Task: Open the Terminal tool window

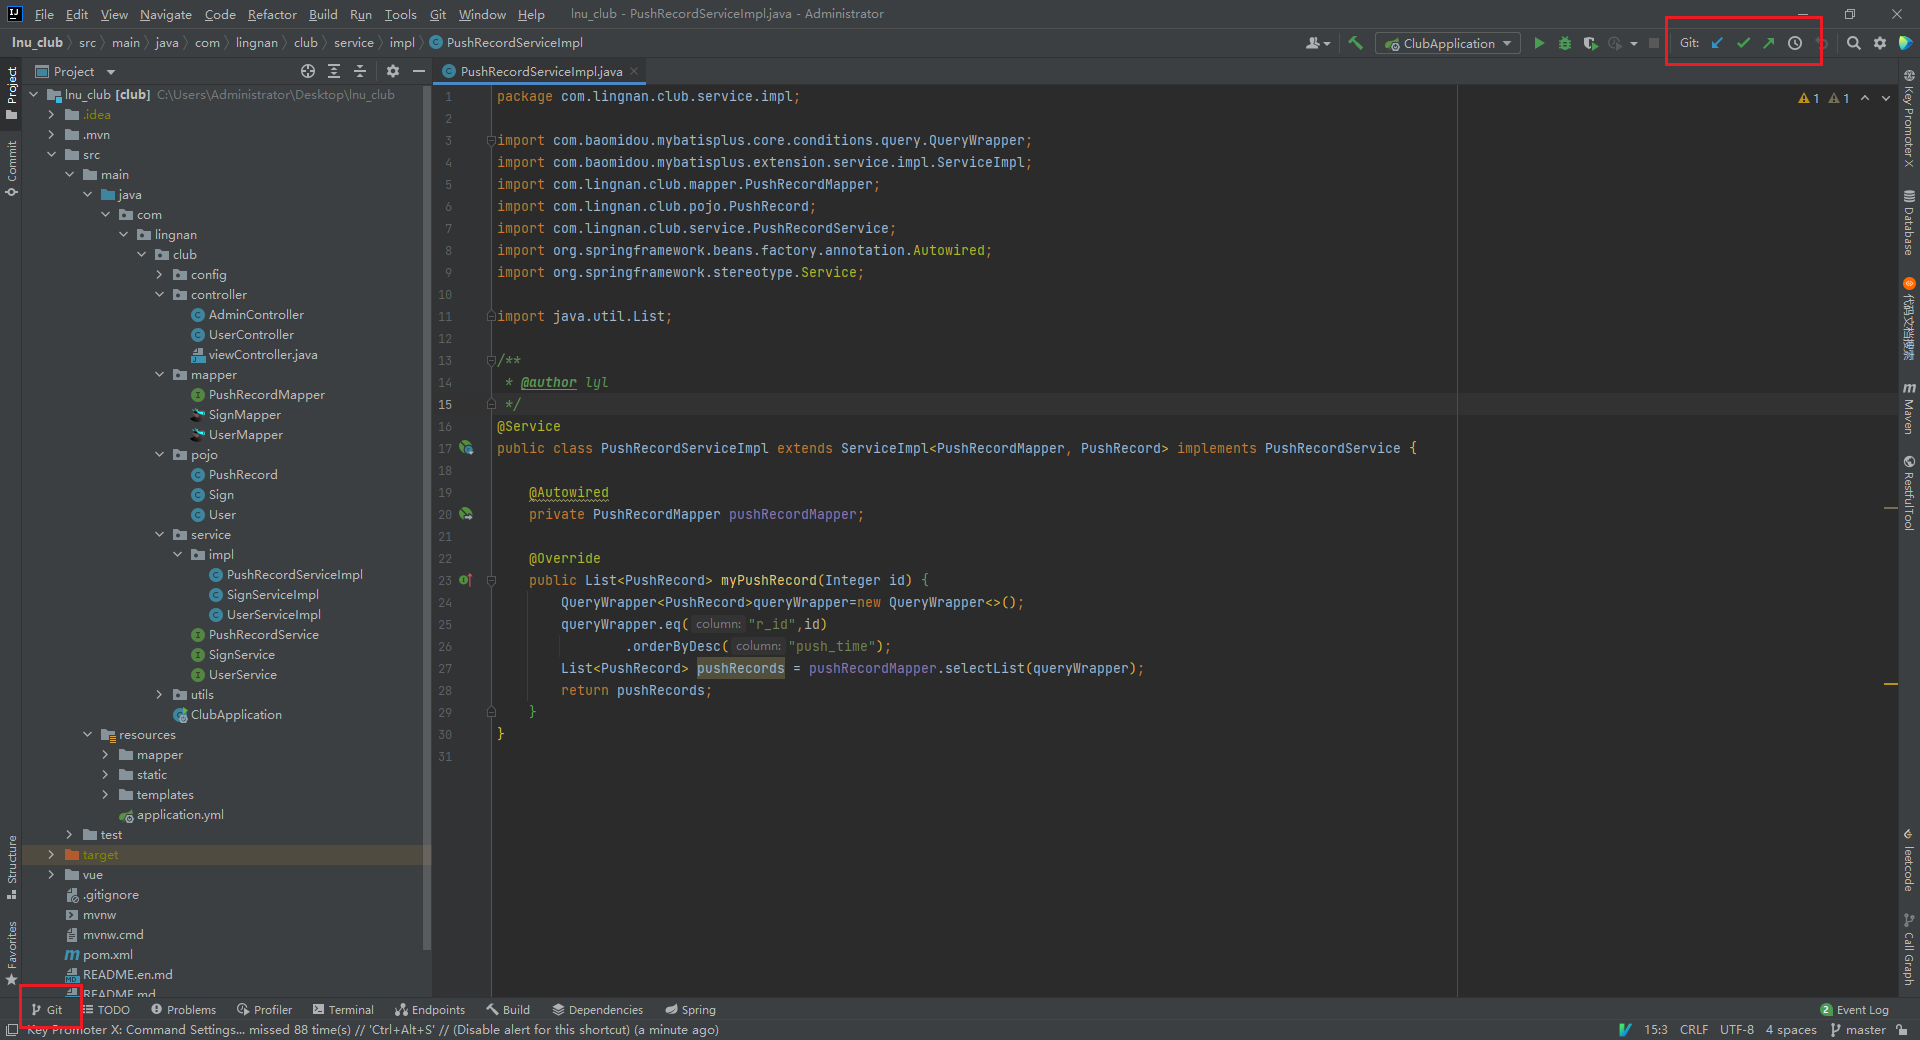Action: pos(343,1010)
